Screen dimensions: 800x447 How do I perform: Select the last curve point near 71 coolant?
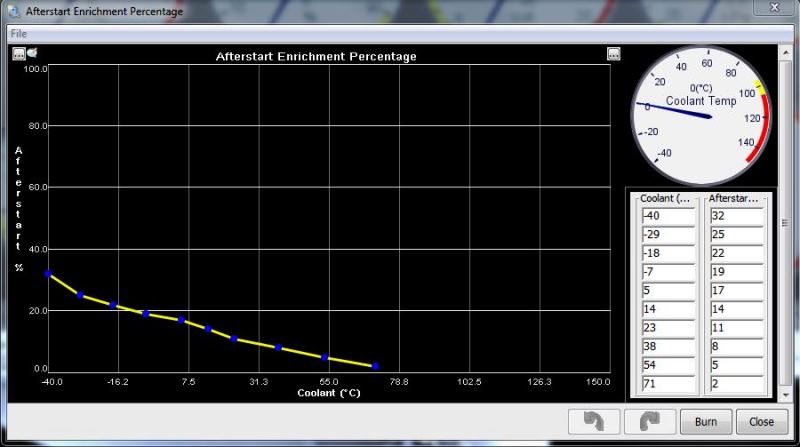point(375,367)
